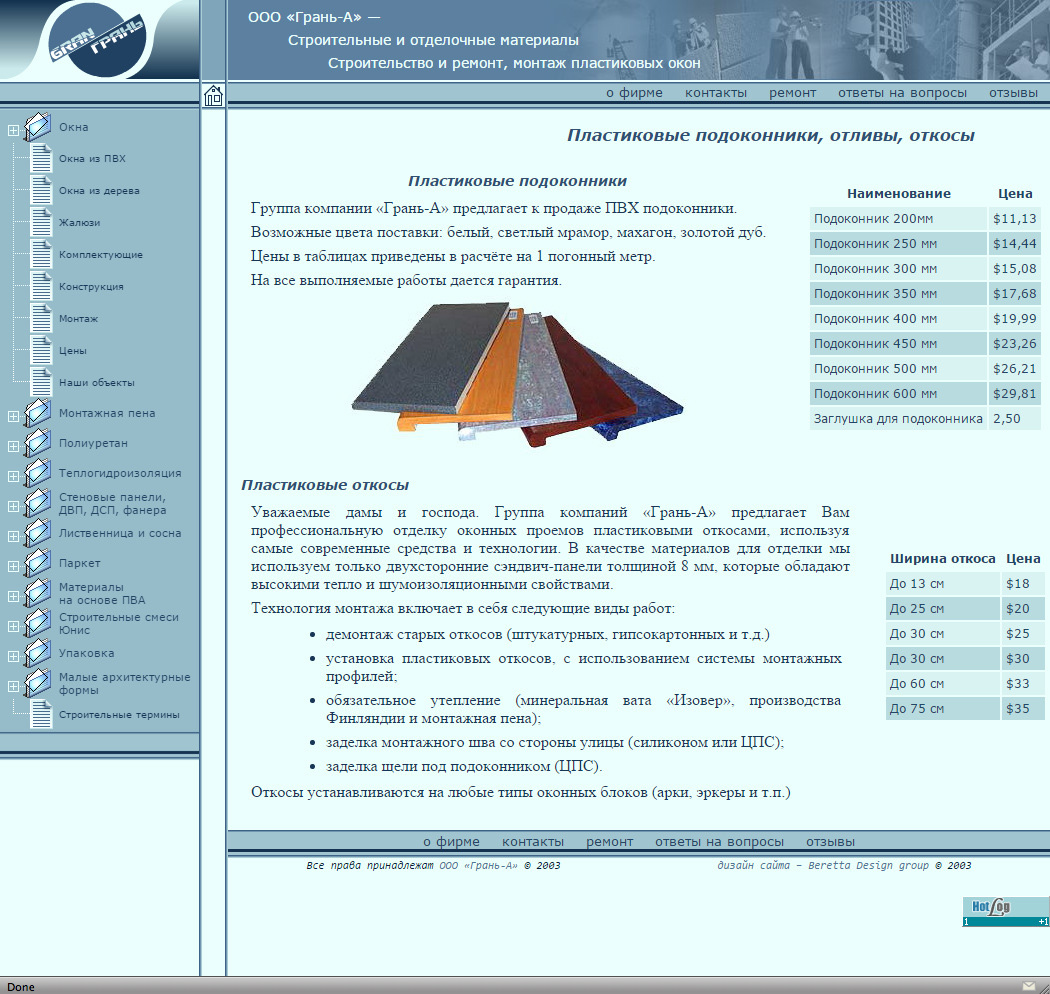
Task: Follow the ООО «Грань-А» copyright link
Action: point(478,865)
